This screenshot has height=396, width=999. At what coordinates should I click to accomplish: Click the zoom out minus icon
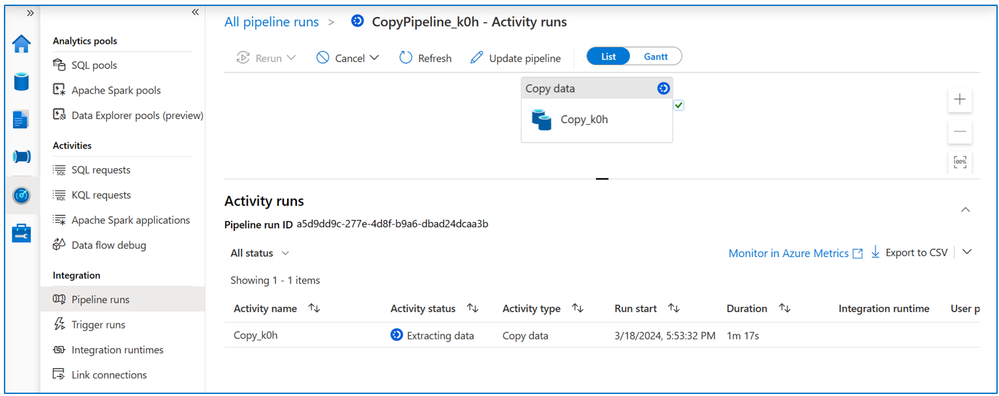[x=960, y=132]
